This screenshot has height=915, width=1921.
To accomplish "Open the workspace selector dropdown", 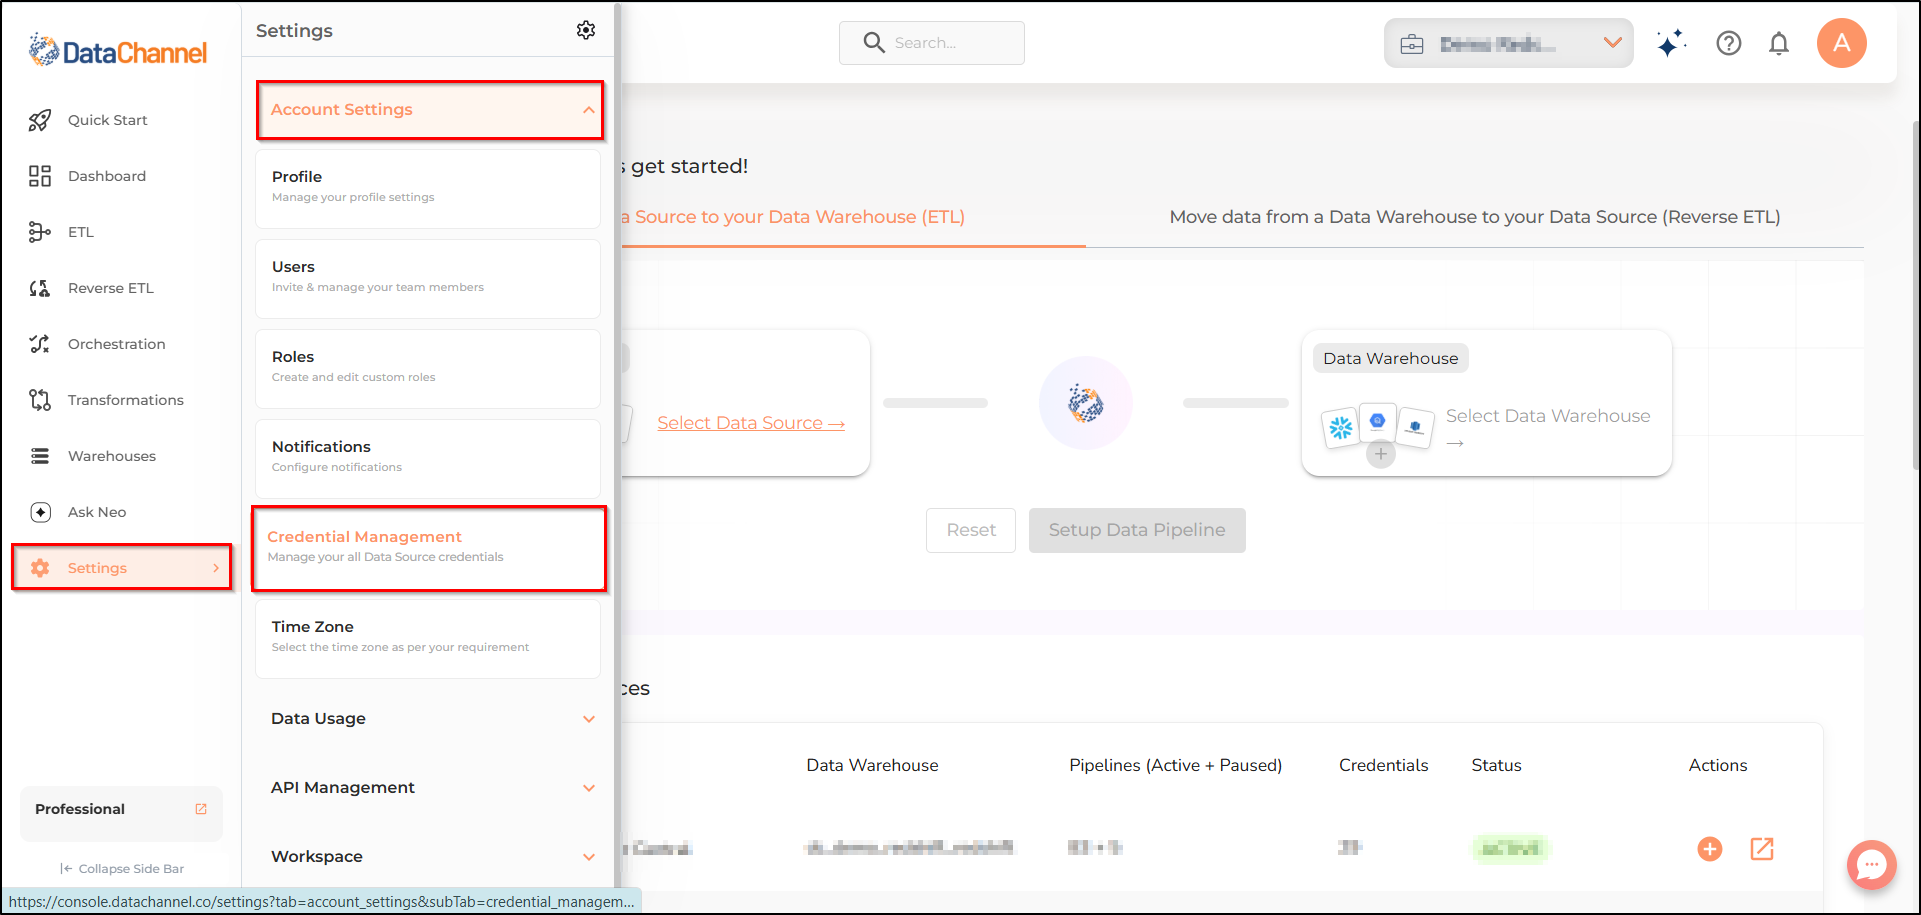I will pos(1508,44).
